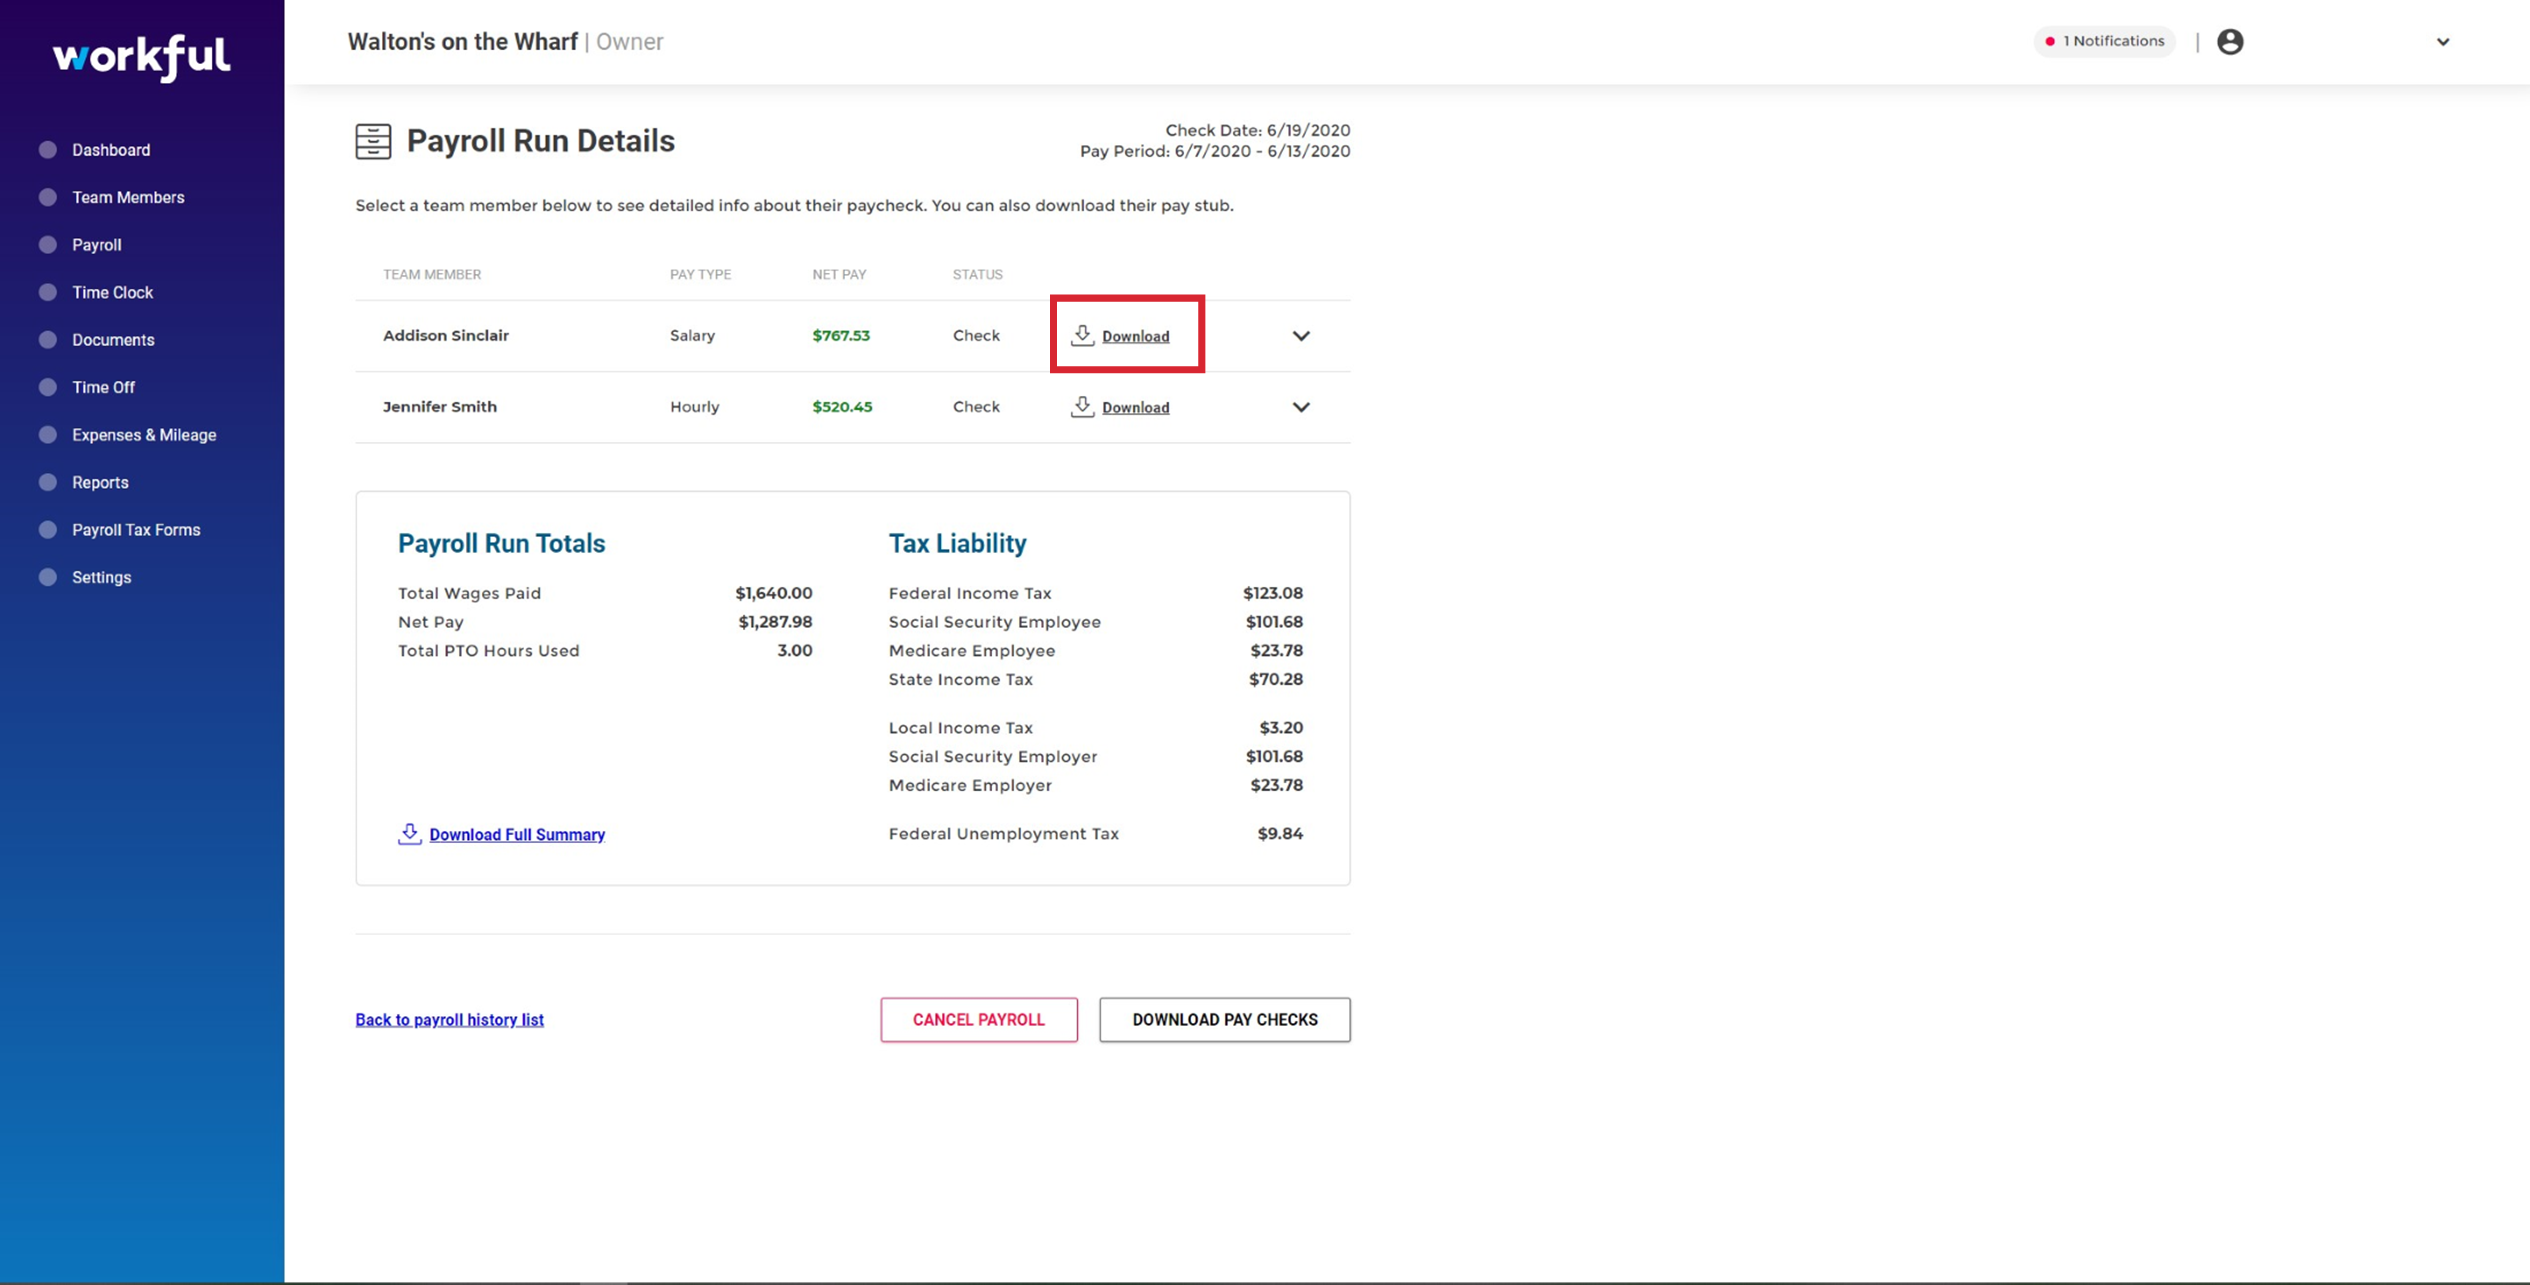Open Payroll Tax Forms

tap(136, 530)
